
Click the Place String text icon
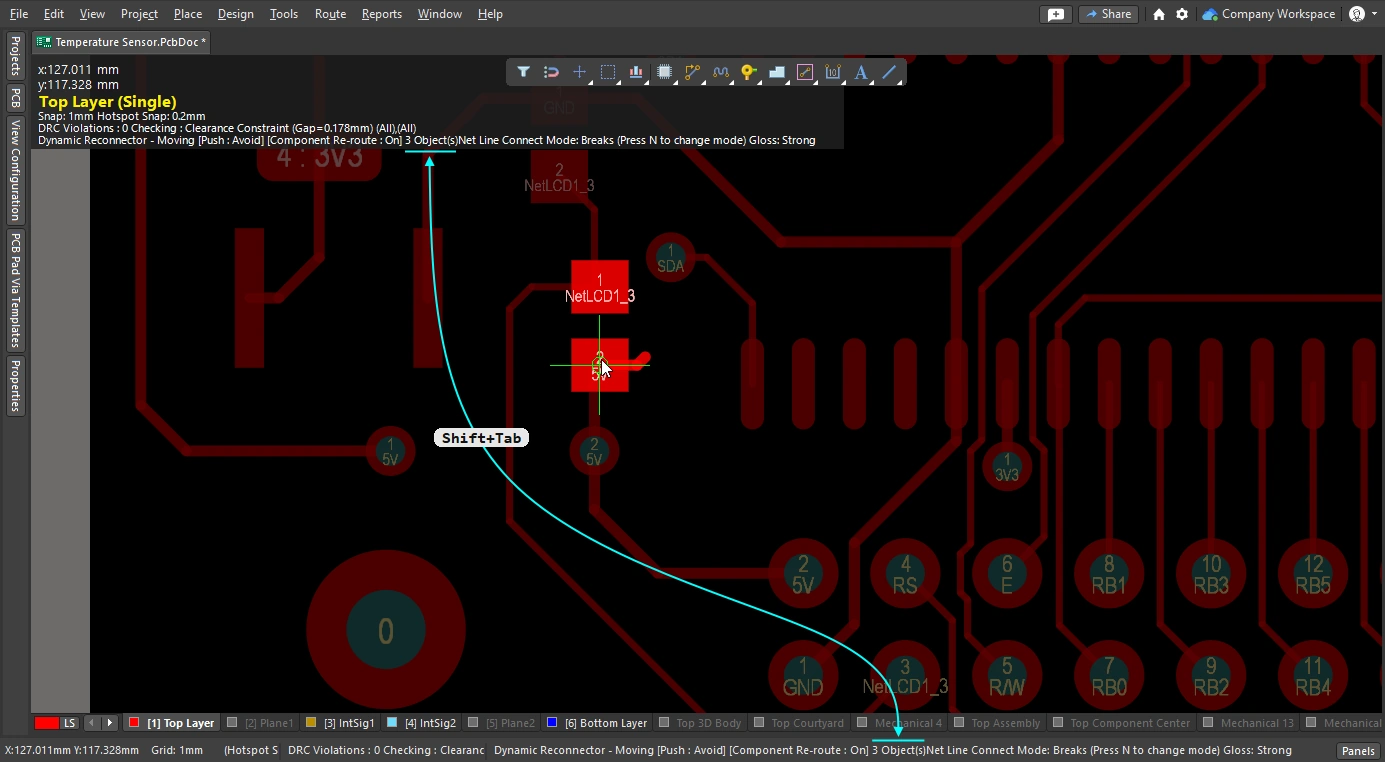[x=860, y=72]
